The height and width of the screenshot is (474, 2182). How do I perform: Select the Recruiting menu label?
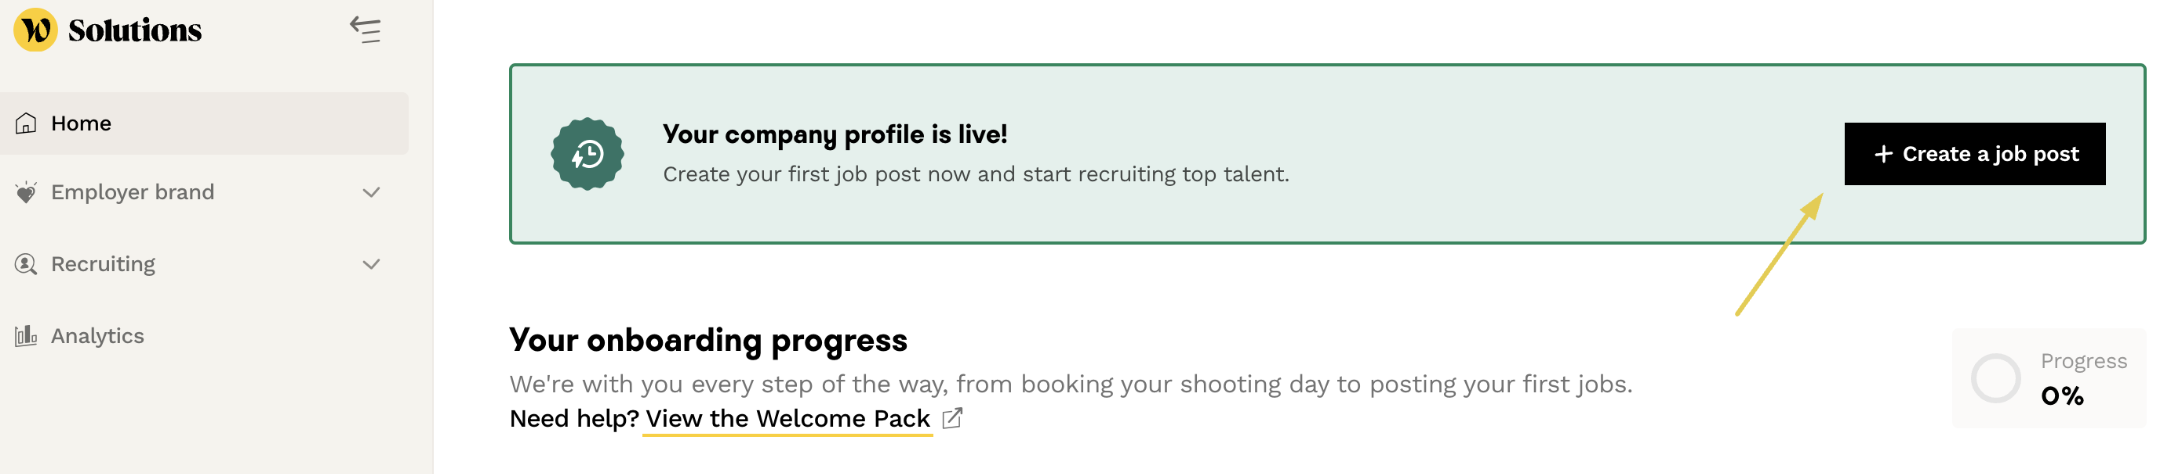[103, 264]
